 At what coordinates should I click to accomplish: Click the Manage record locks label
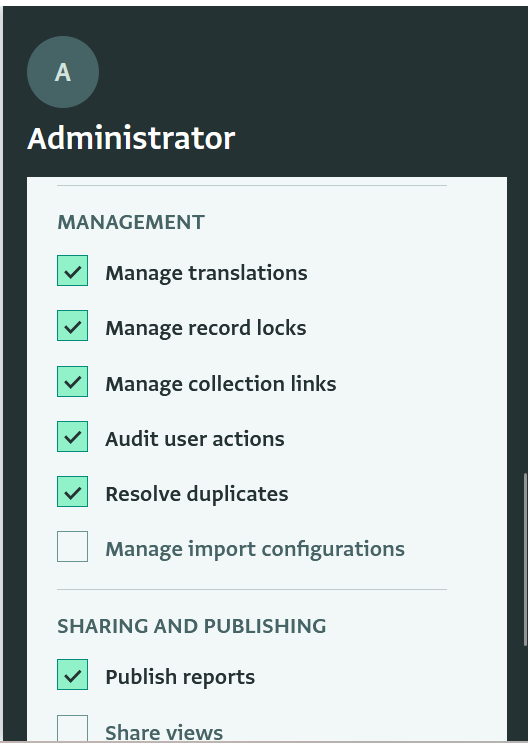tap(206, 328)
